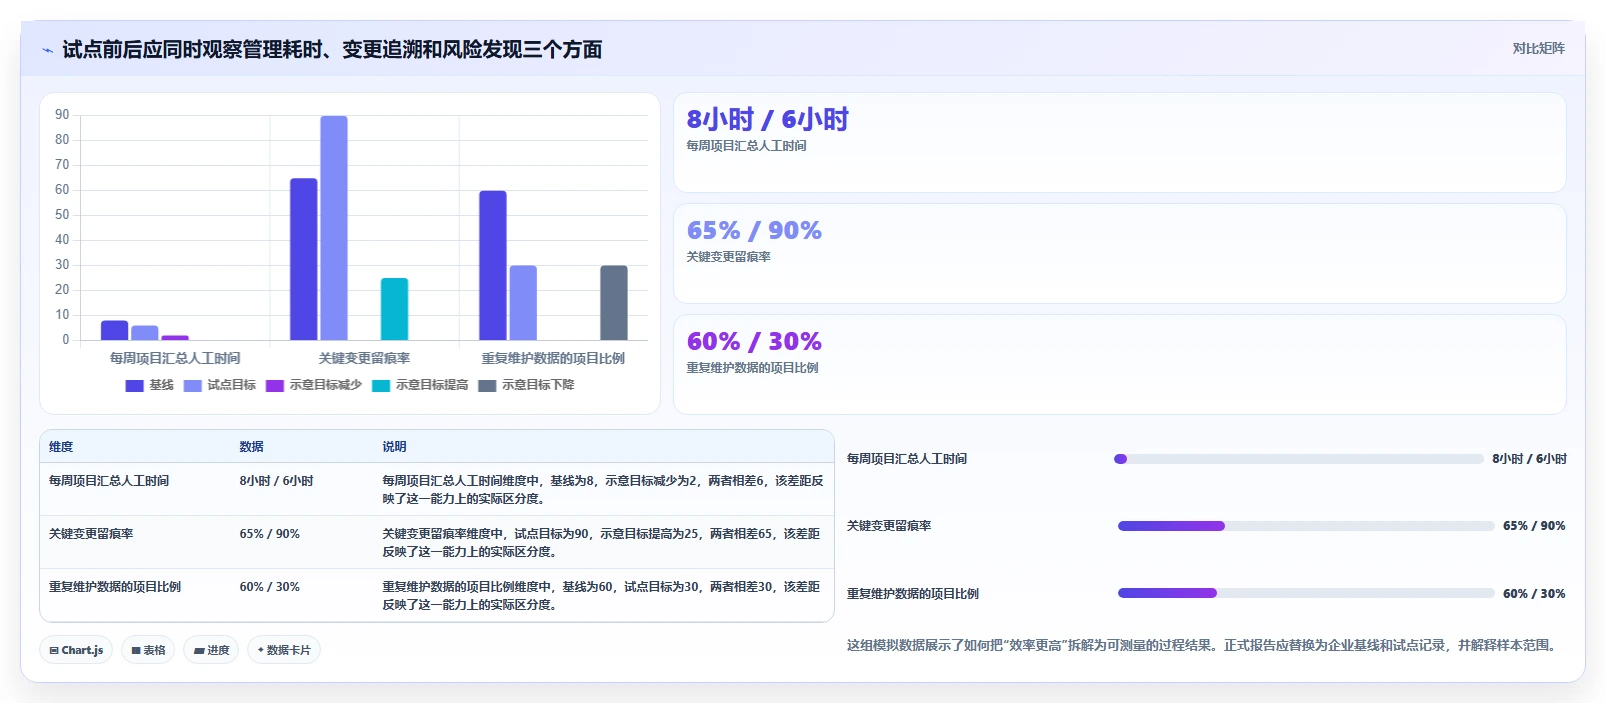The height and width of the screenshot is (703, 1606).
Task: Click the progress row label 关键变更留痕率
Action: (x=889, y=526)
